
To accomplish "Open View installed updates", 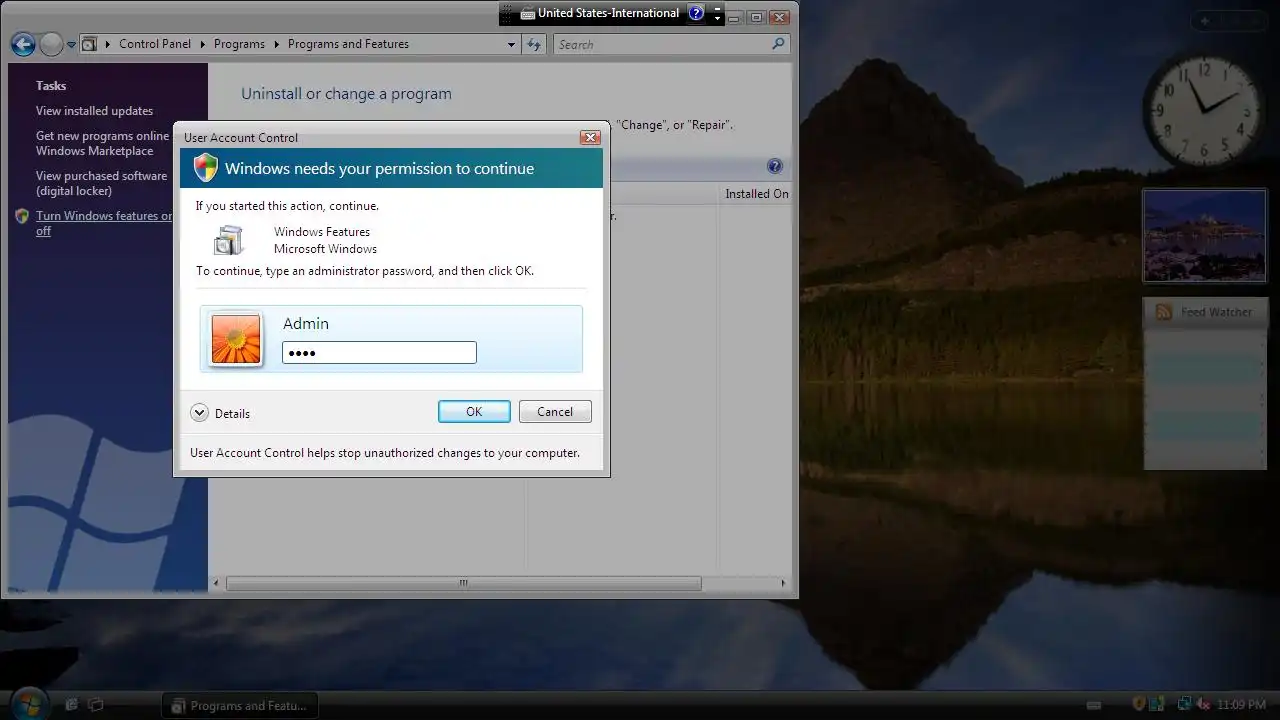I will point(94,111).
